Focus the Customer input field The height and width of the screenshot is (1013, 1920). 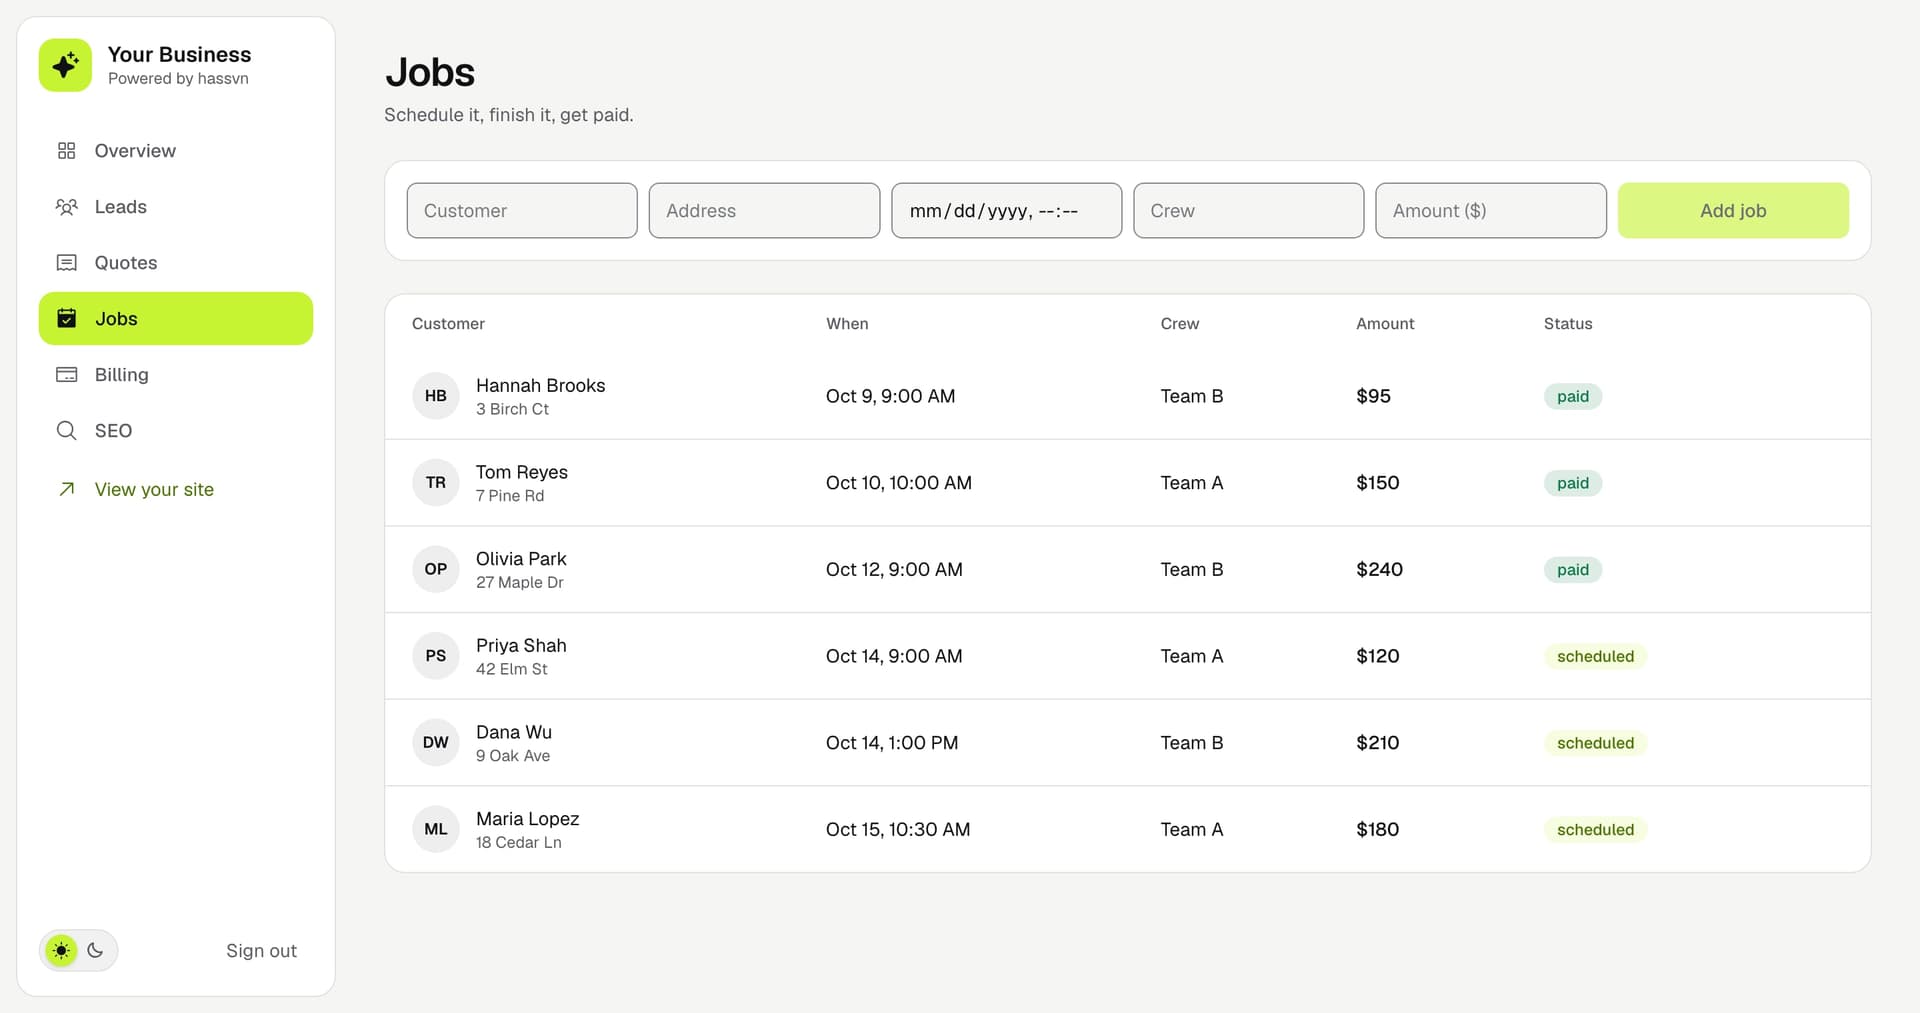[x=522, y=211]
